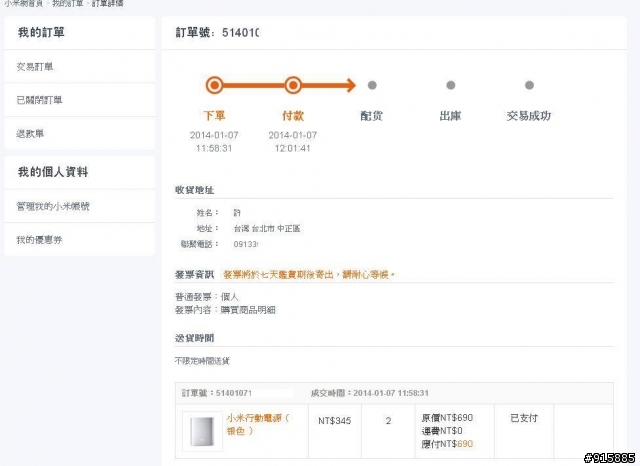Go to 我的訂單 in the breadcrumb
This screenshot has height=466, width=640.
pyautogui.click(x=68, y=3)
